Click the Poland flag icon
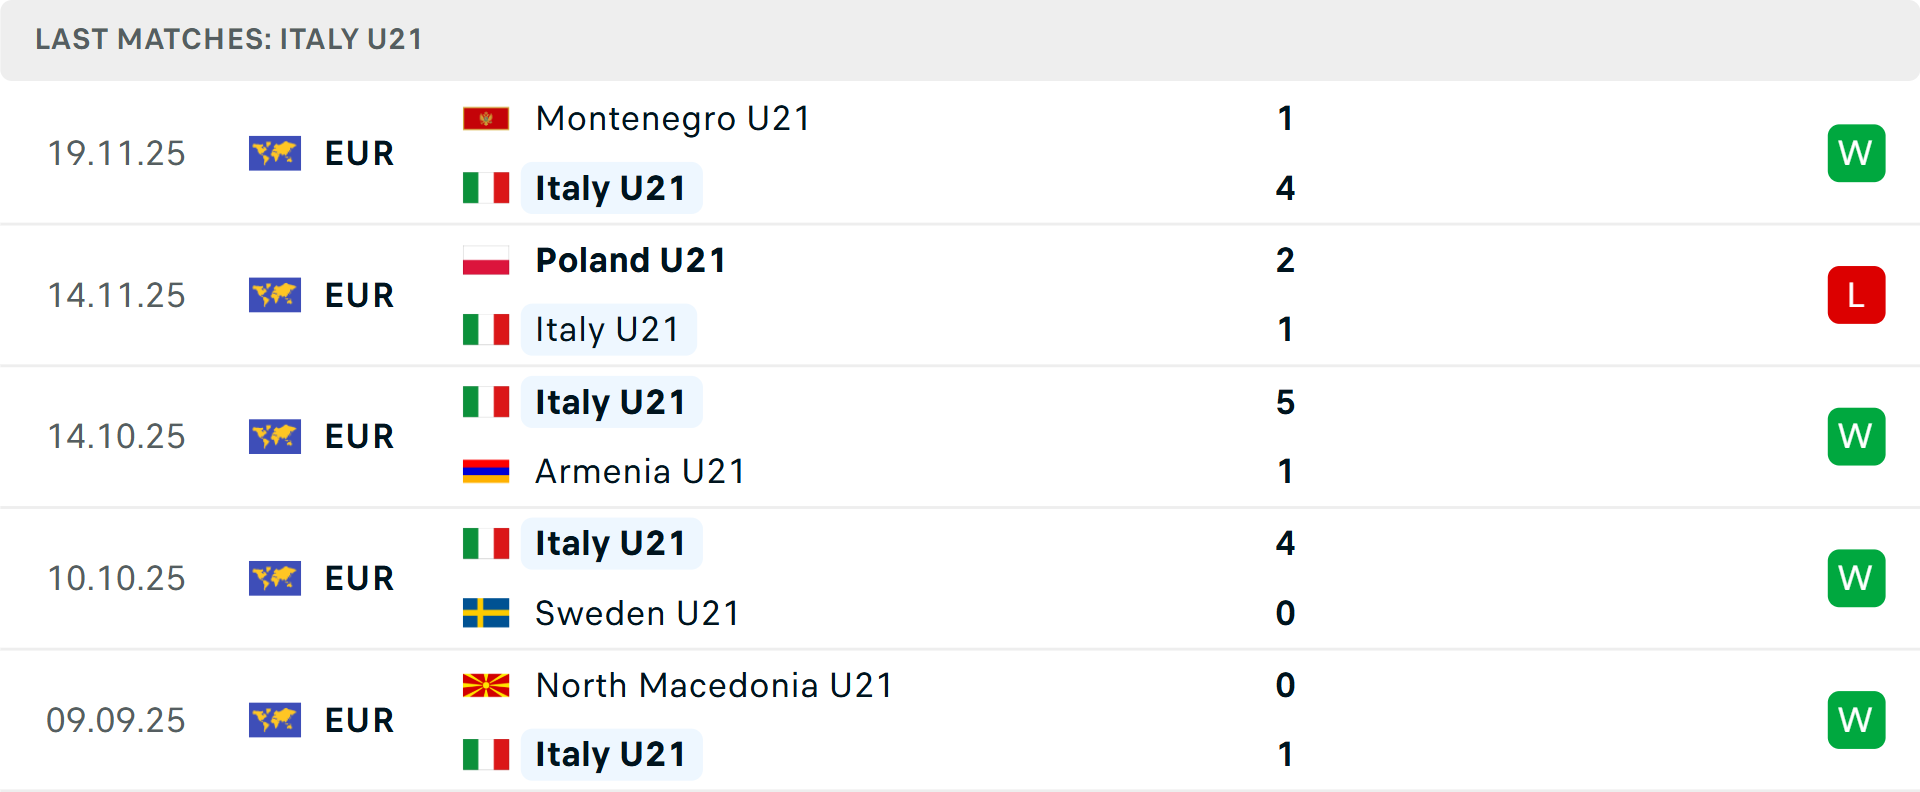This screenshot has height=792, width=1920. (x=485, y=259)
